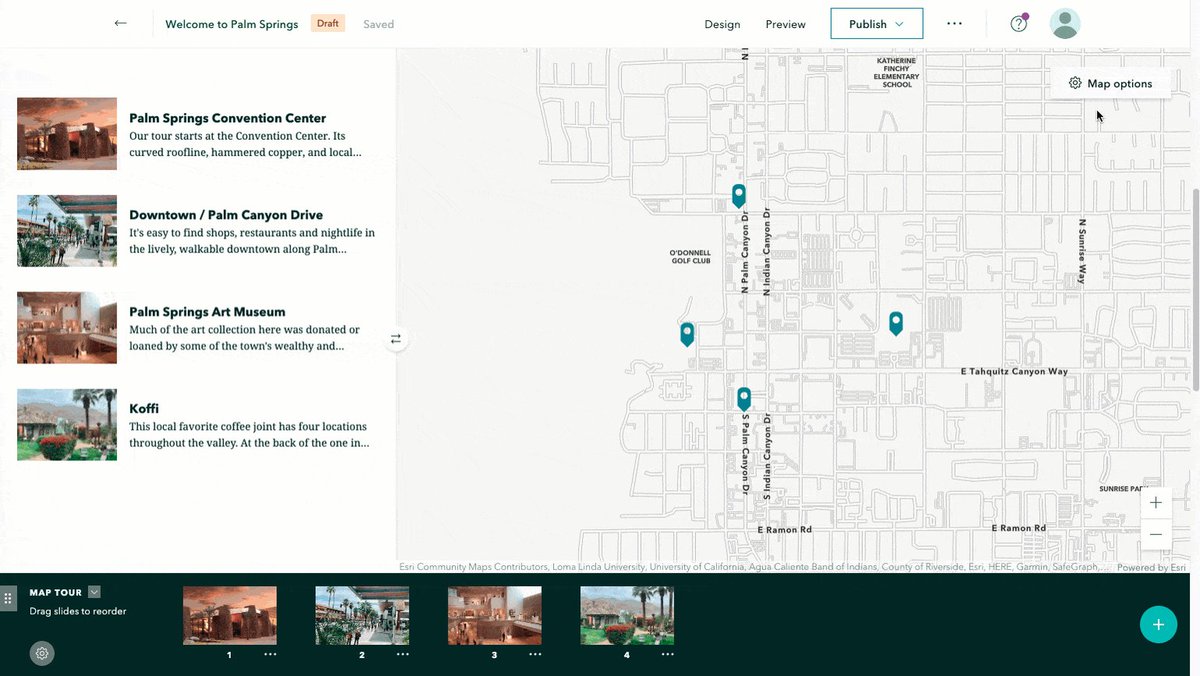Viewport: 1200px width, 676px height.
Task: Select the map marker near E Tahquitz Canyon Way
Action: click(895, 325)
